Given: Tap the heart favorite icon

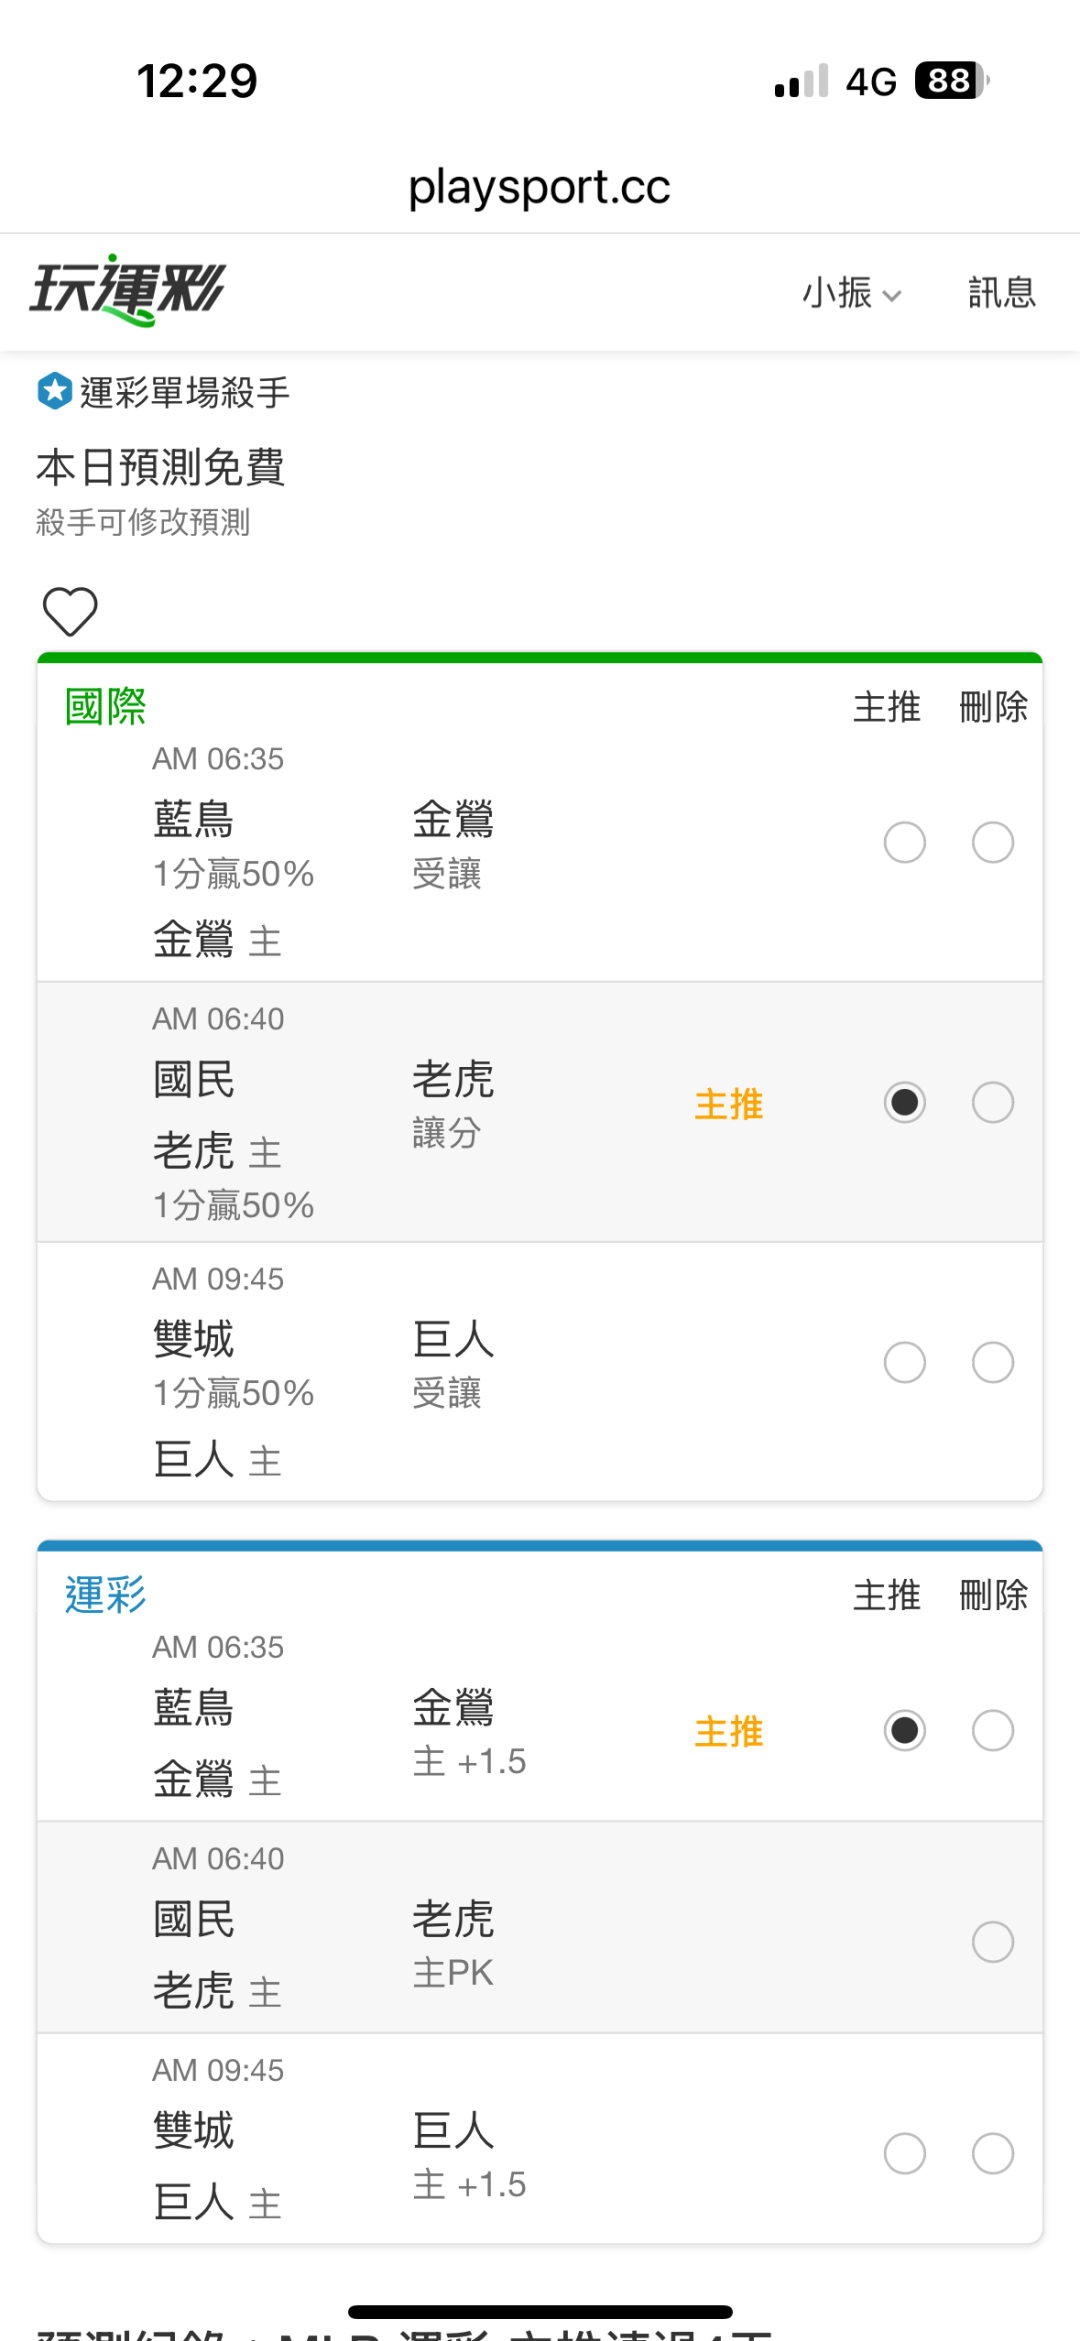Looking at the screenshot, I should pyautogui.click(x=70, y=611).
